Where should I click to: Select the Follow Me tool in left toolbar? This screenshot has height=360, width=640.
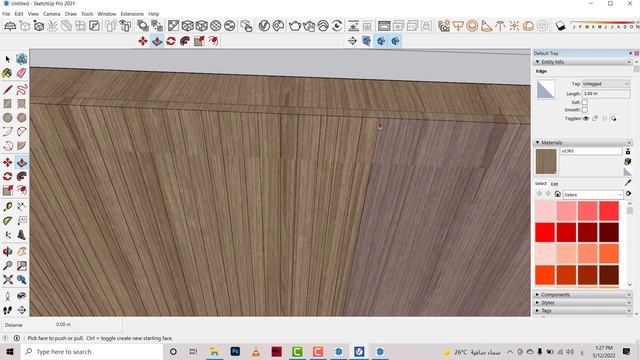tap(21, 176)
